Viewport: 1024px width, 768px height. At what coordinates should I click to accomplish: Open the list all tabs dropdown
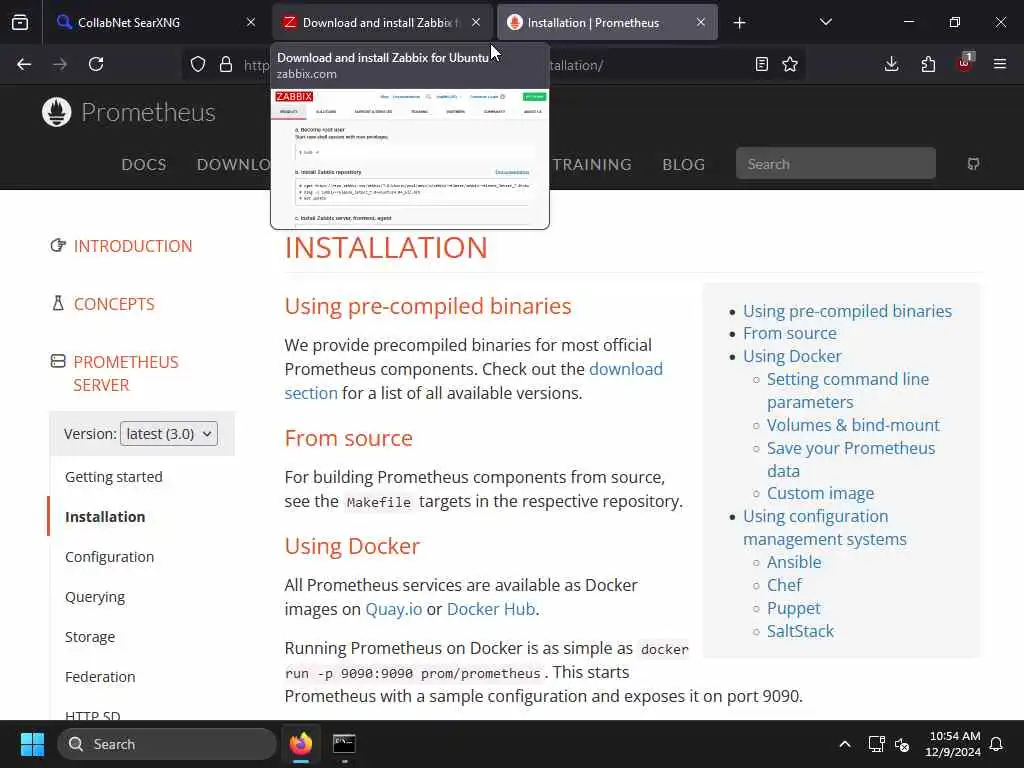825,22
